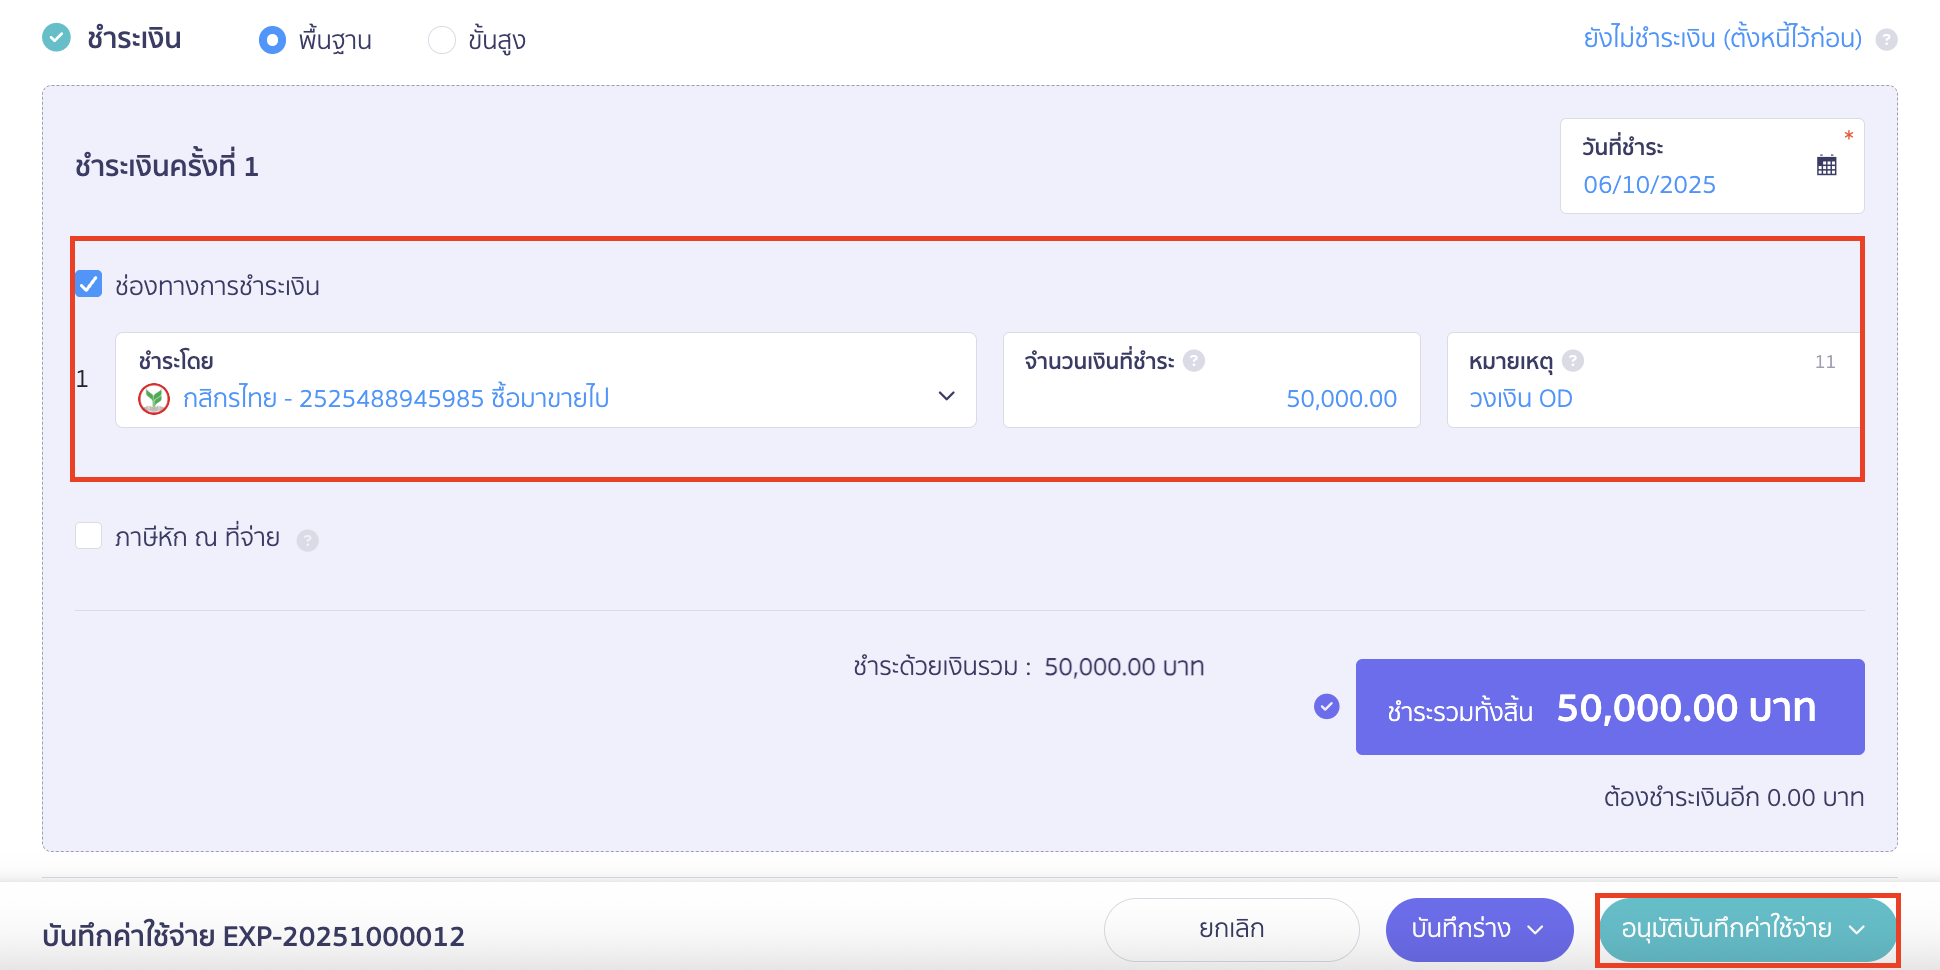Click the Kasikorn bank logo in ชำระโดย
Image resolution: width=1940 pixels, height=970 pixels.
[x=152, y=397]
